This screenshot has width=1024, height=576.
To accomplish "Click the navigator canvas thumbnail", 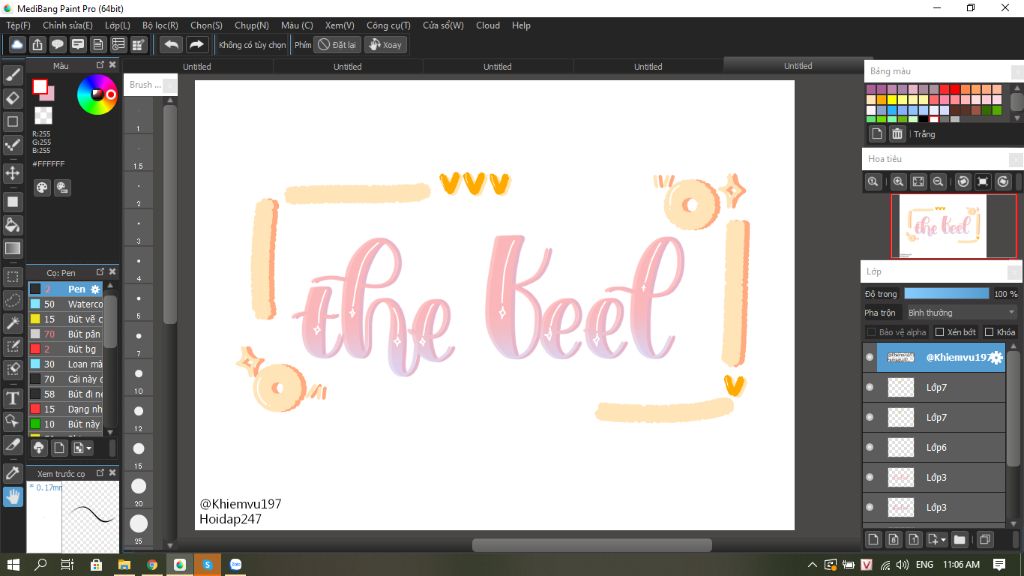I will pos(943,226).
